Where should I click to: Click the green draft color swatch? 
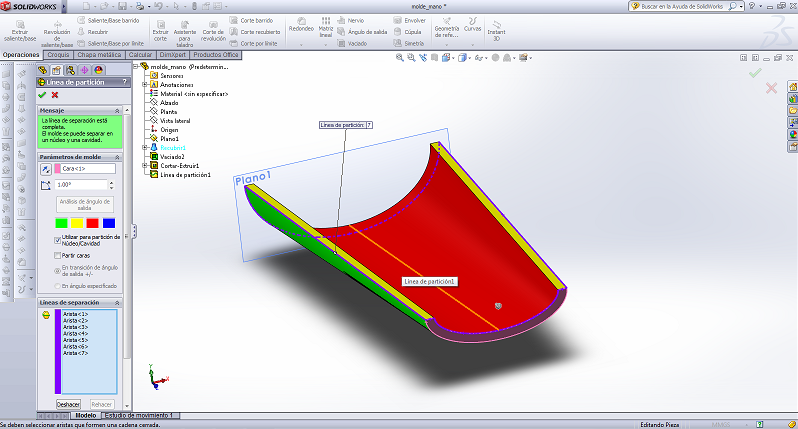(61, 223)
